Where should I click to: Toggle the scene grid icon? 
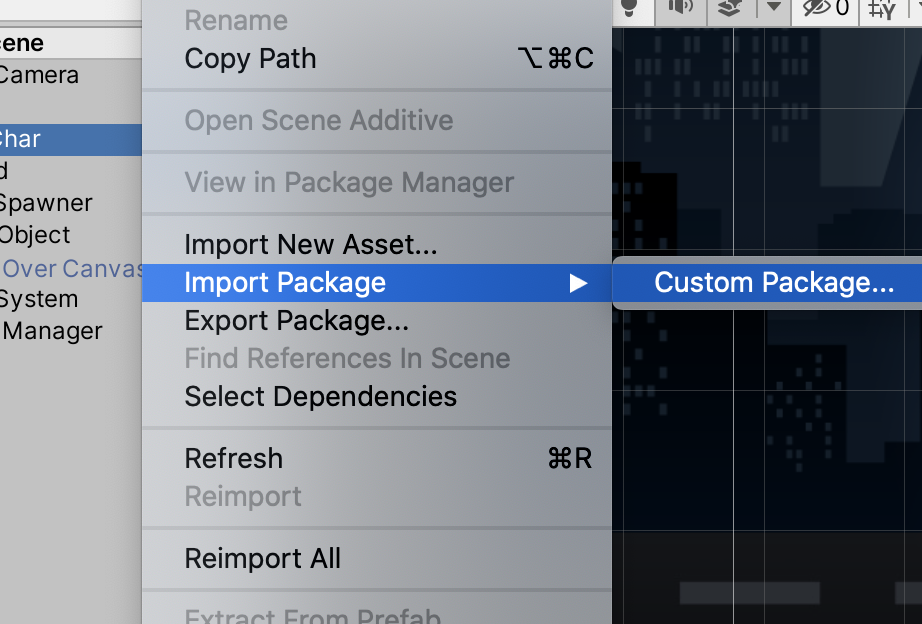(x=882, y=9)
